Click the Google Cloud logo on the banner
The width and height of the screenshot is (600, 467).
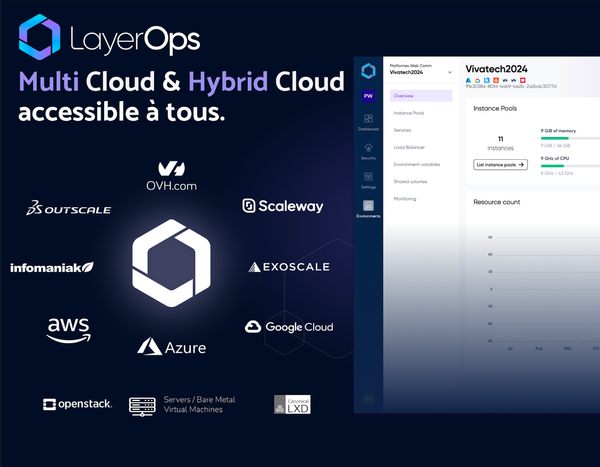[x=289, y=327]
